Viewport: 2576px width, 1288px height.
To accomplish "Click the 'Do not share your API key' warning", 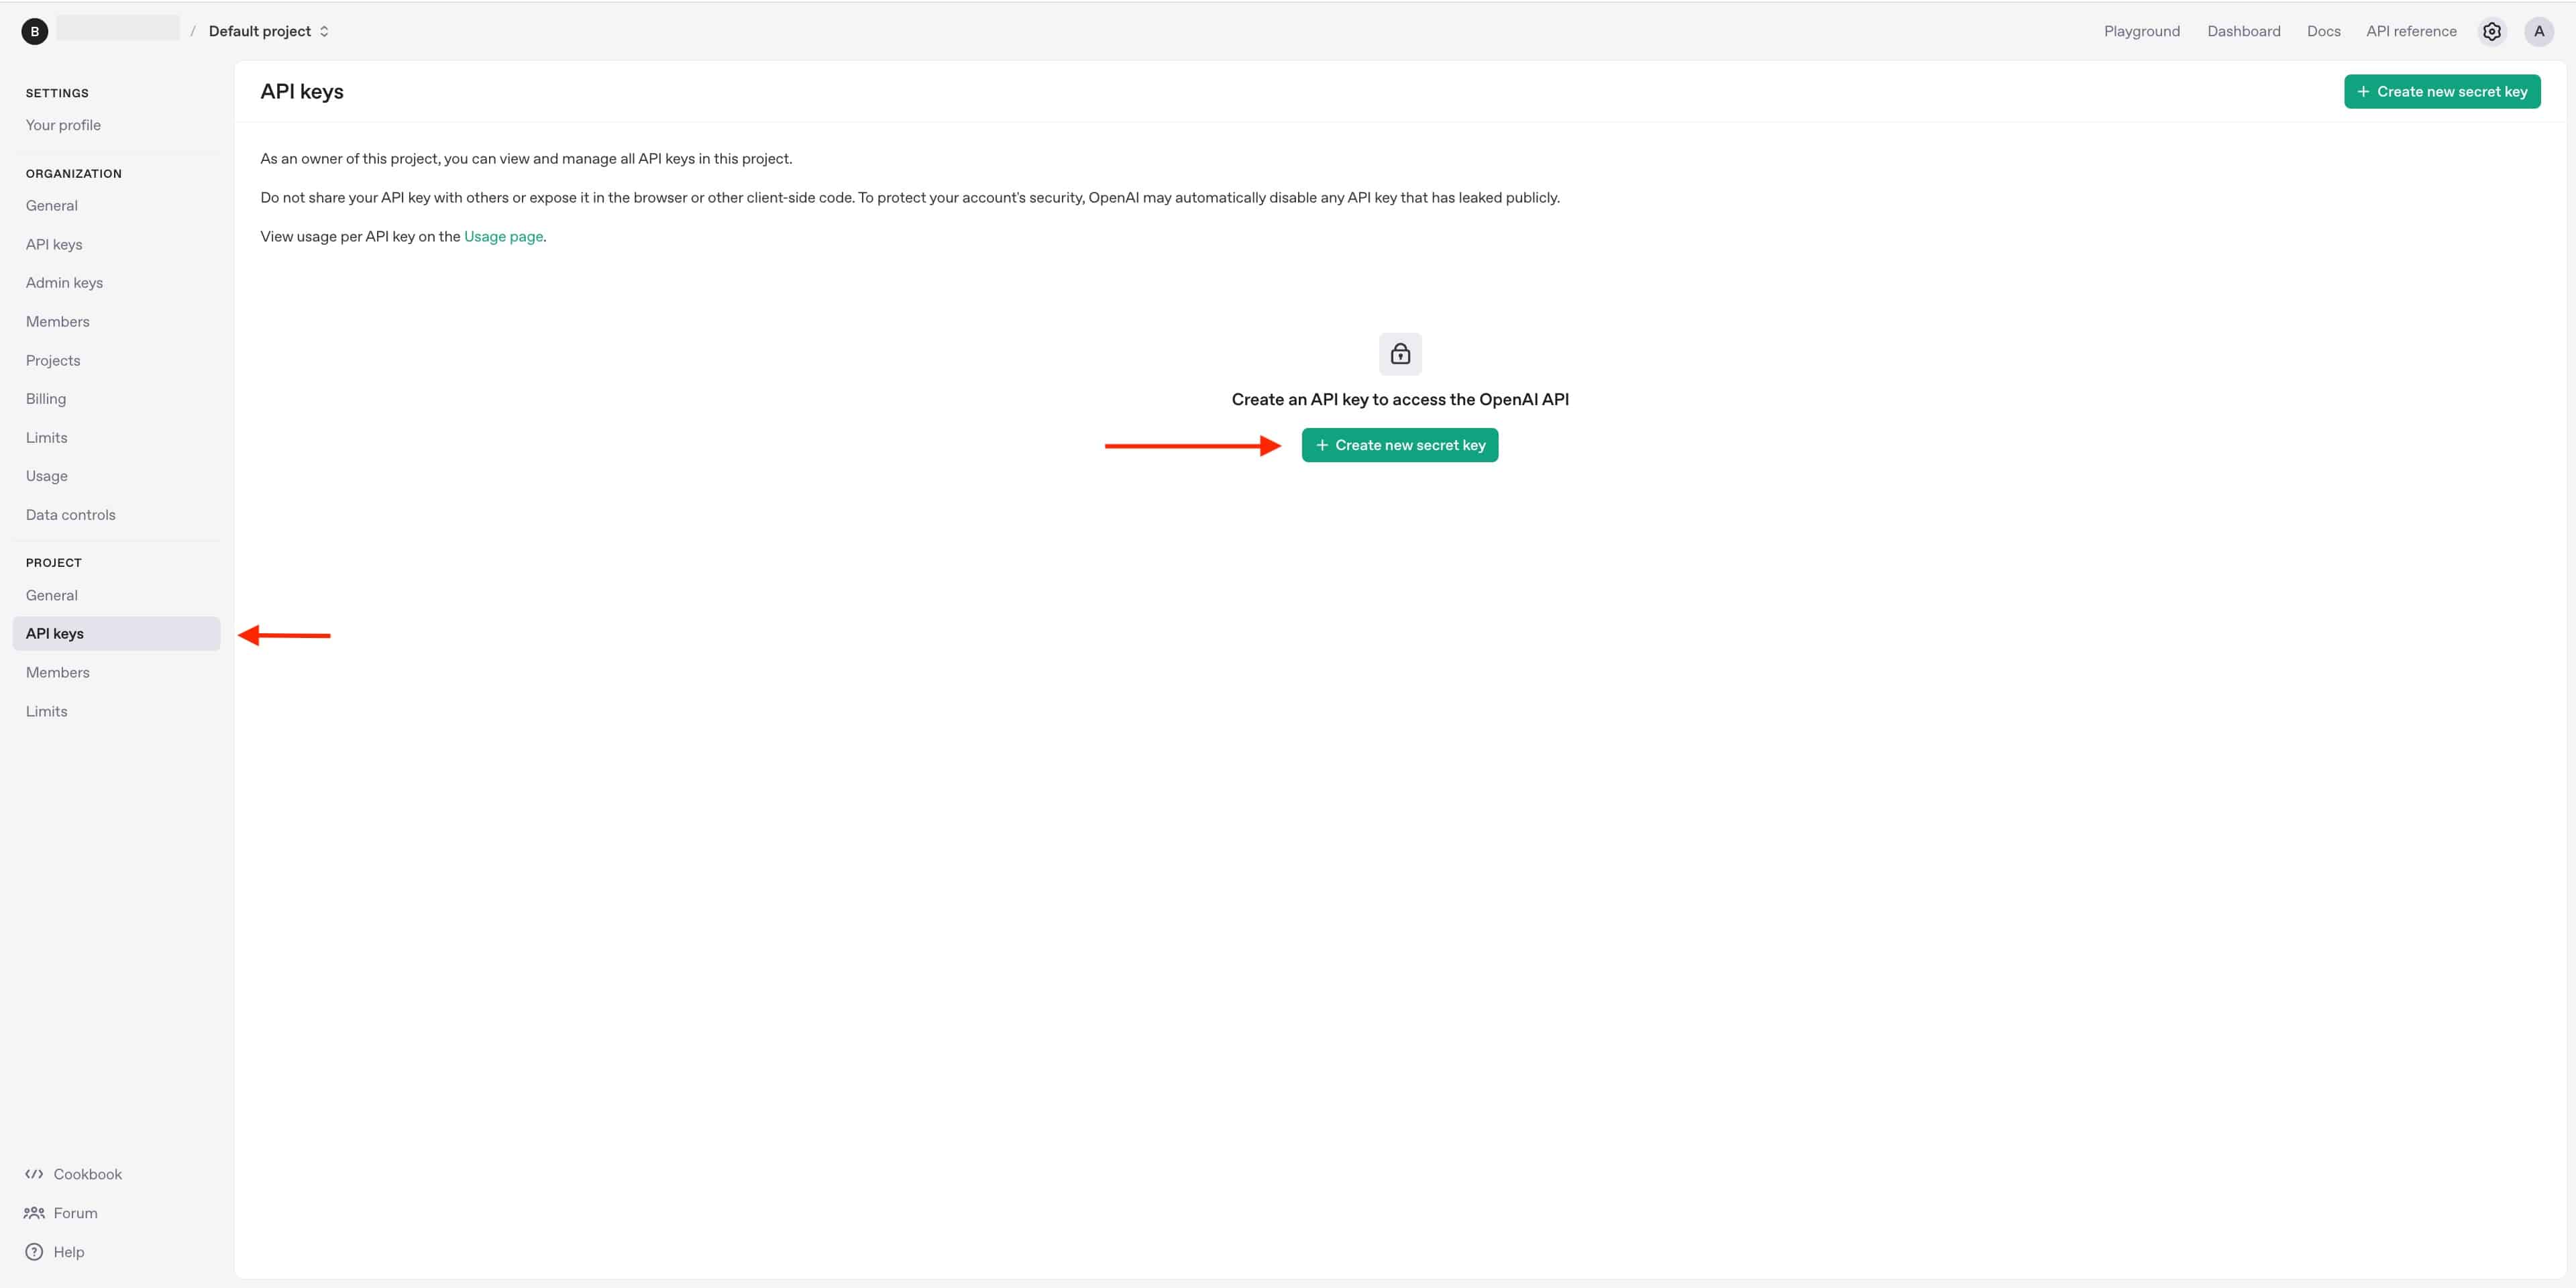I will coord(910,198).
